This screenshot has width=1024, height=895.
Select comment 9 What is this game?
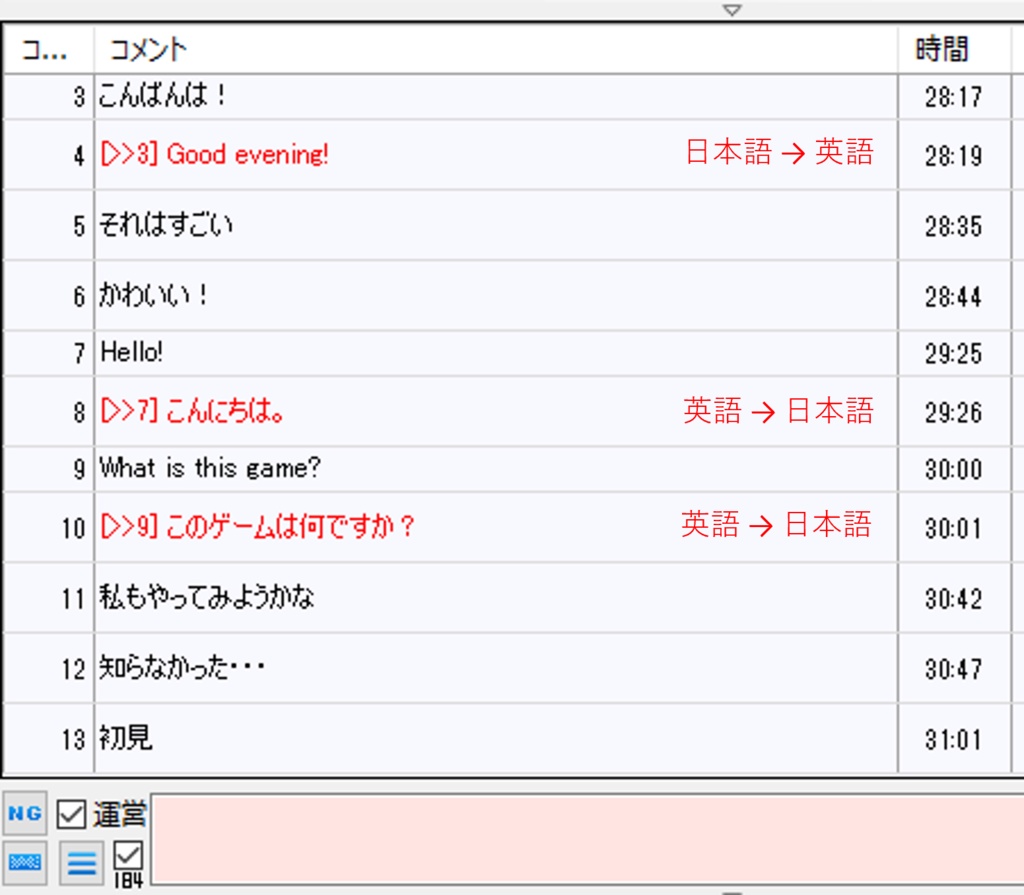pyautogui.click(x=300, y=467)
